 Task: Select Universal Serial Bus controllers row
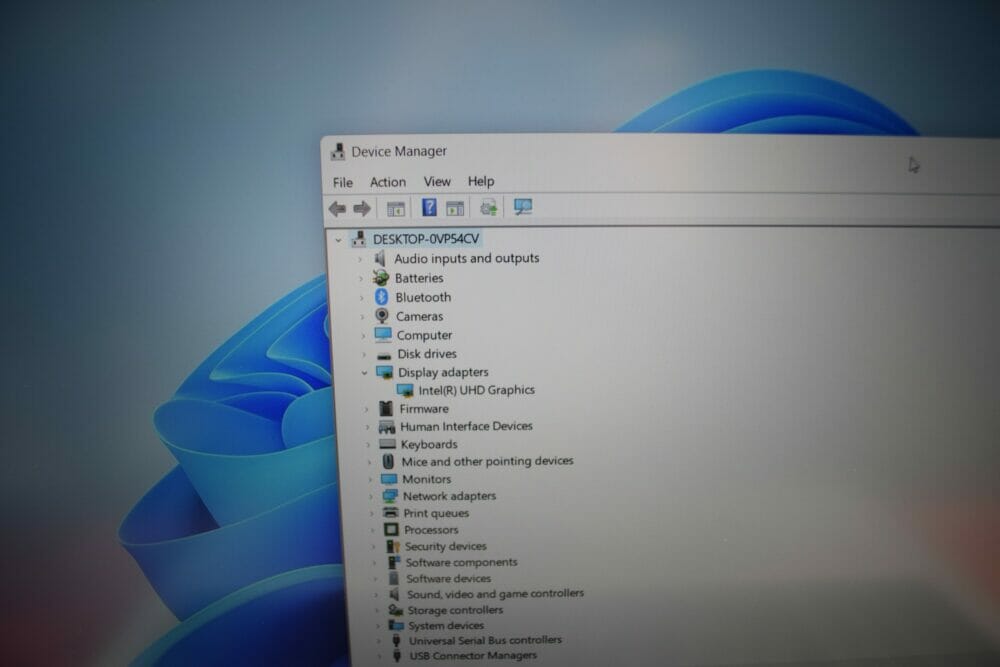[x=485, y=640]
